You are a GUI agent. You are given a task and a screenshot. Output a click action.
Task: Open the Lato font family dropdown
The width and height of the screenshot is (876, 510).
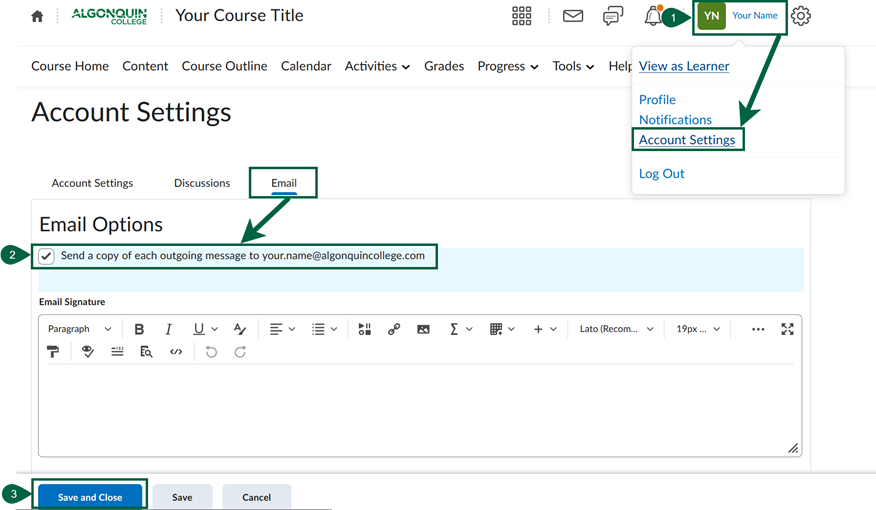(617, 329)
